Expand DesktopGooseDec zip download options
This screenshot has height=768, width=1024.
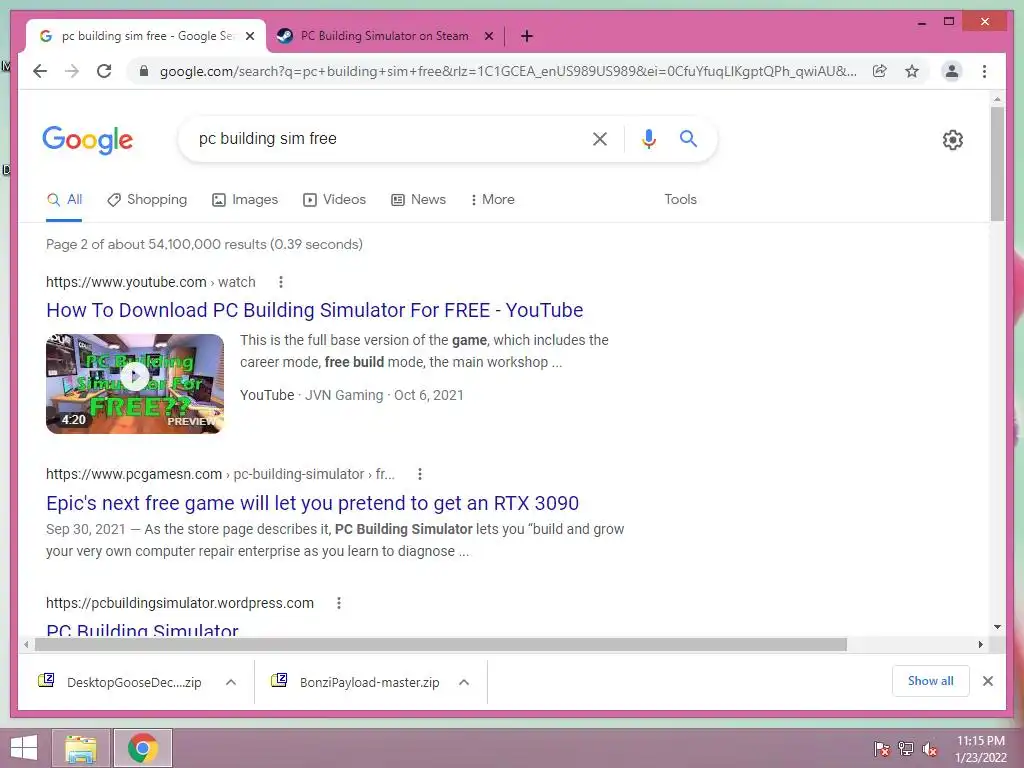coord(231,682)
